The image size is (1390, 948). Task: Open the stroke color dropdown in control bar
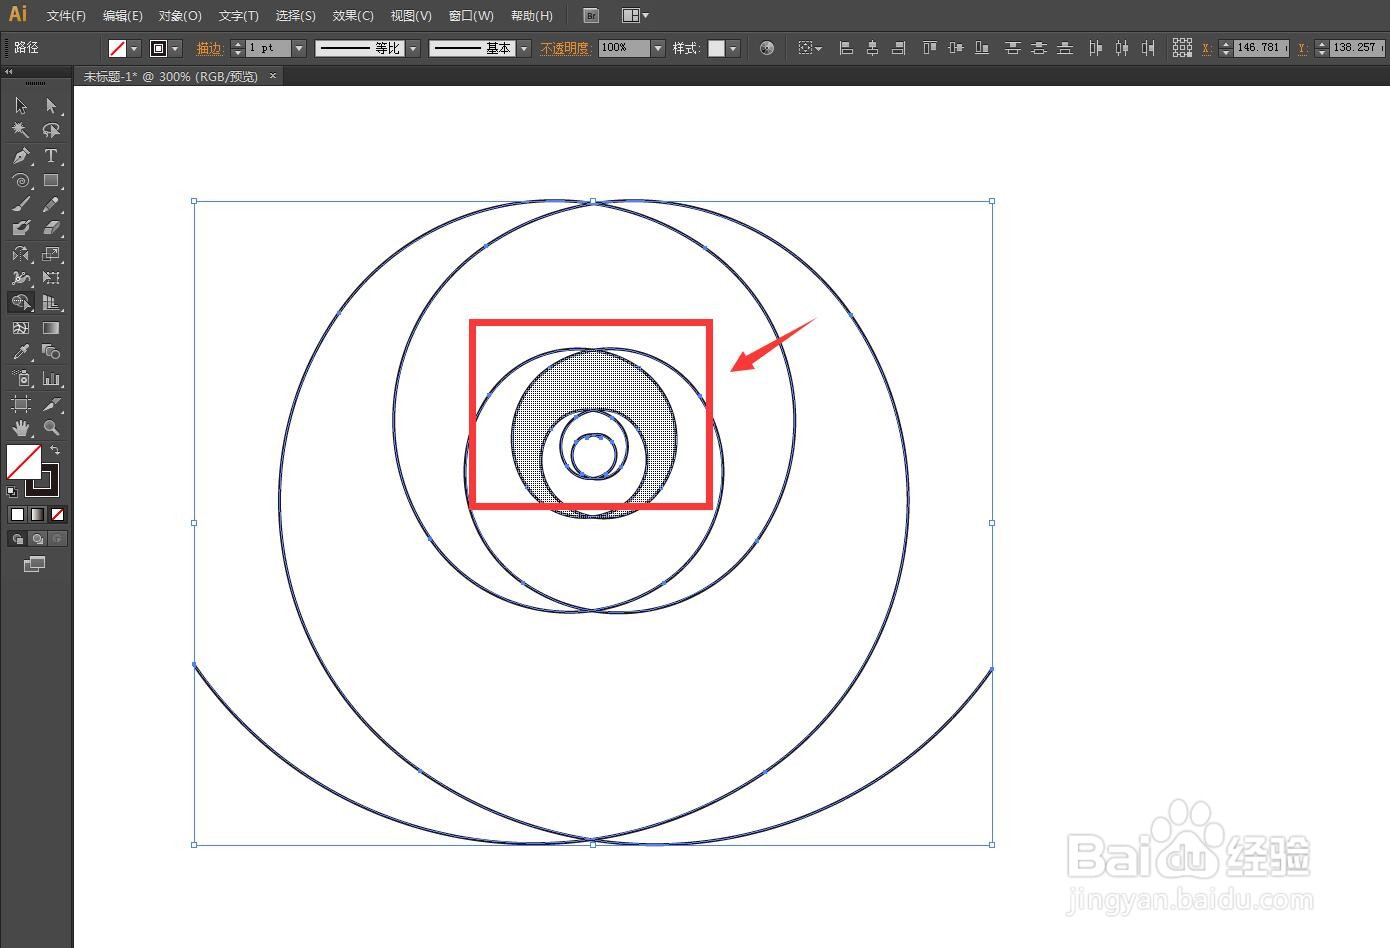click(x=175, y=48)
